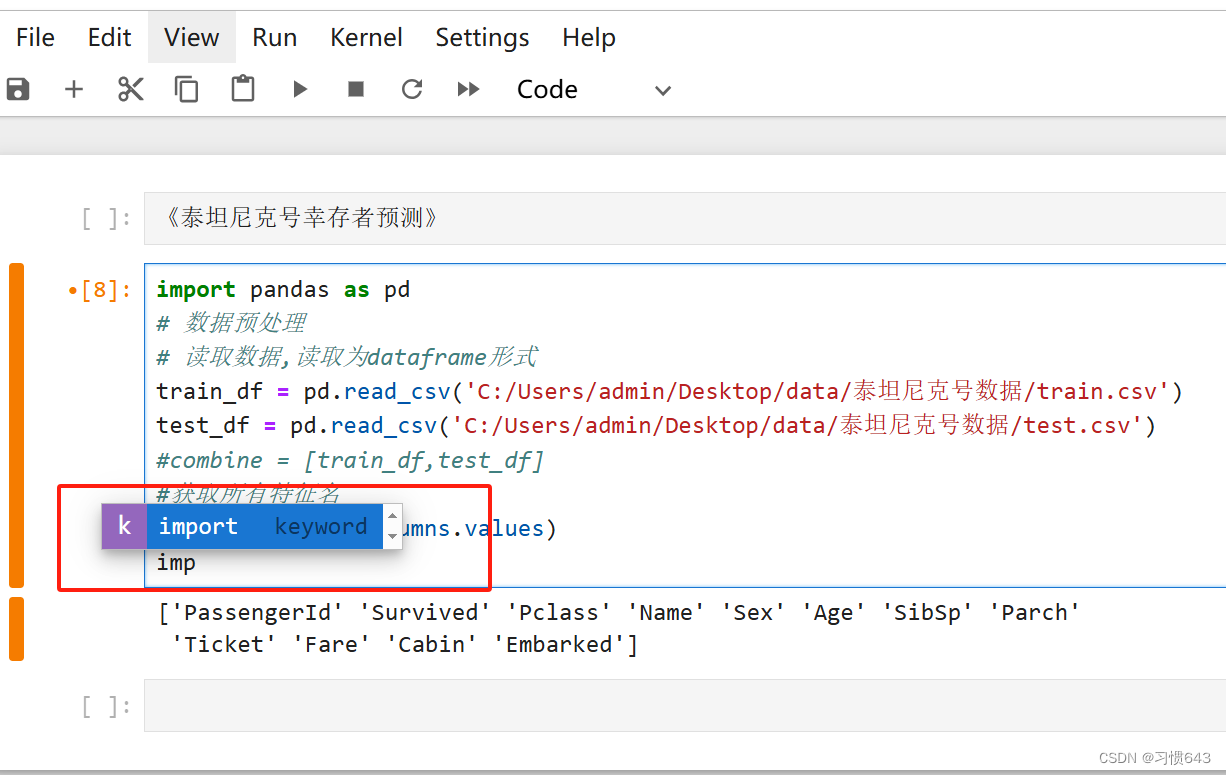Click the empty cell at the bottom
This screenshot has height=775, width=1226.
[685, 706]
